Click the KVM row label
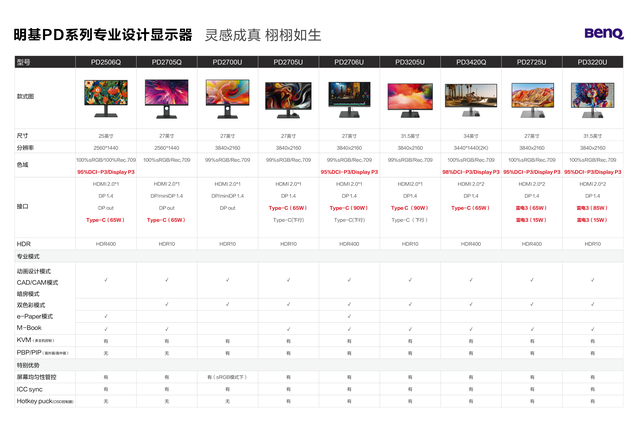Viewport: 640px width, 424px height. [x=36, y=340]
